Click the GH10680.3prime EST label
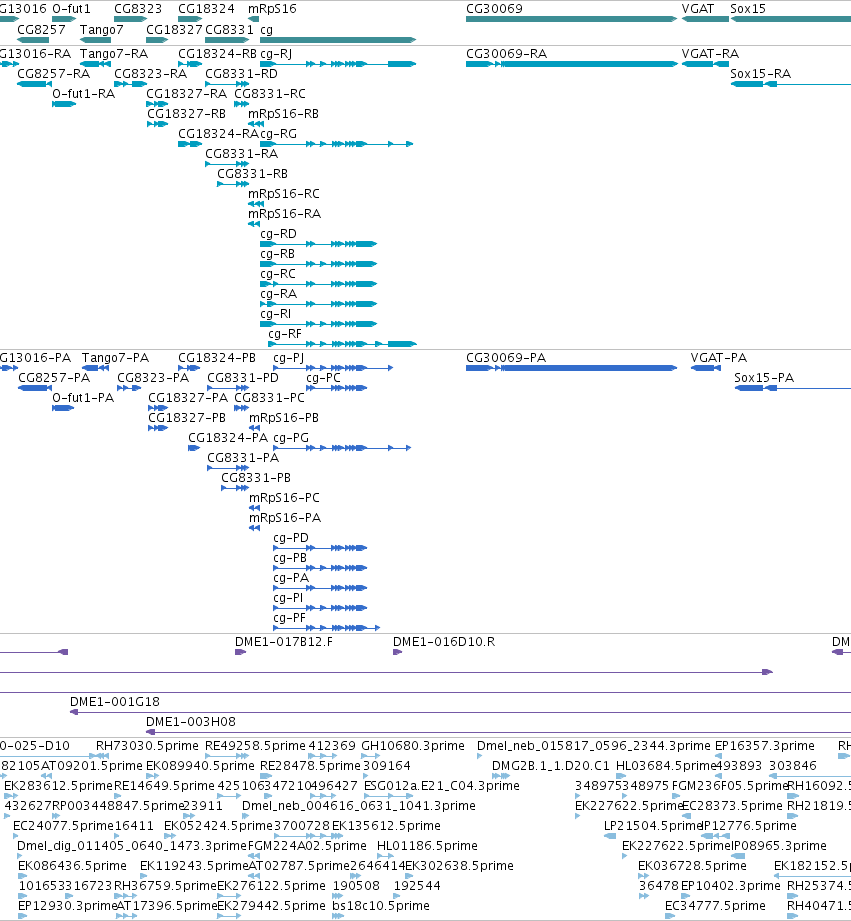851x921 pixels. (413, 746)
